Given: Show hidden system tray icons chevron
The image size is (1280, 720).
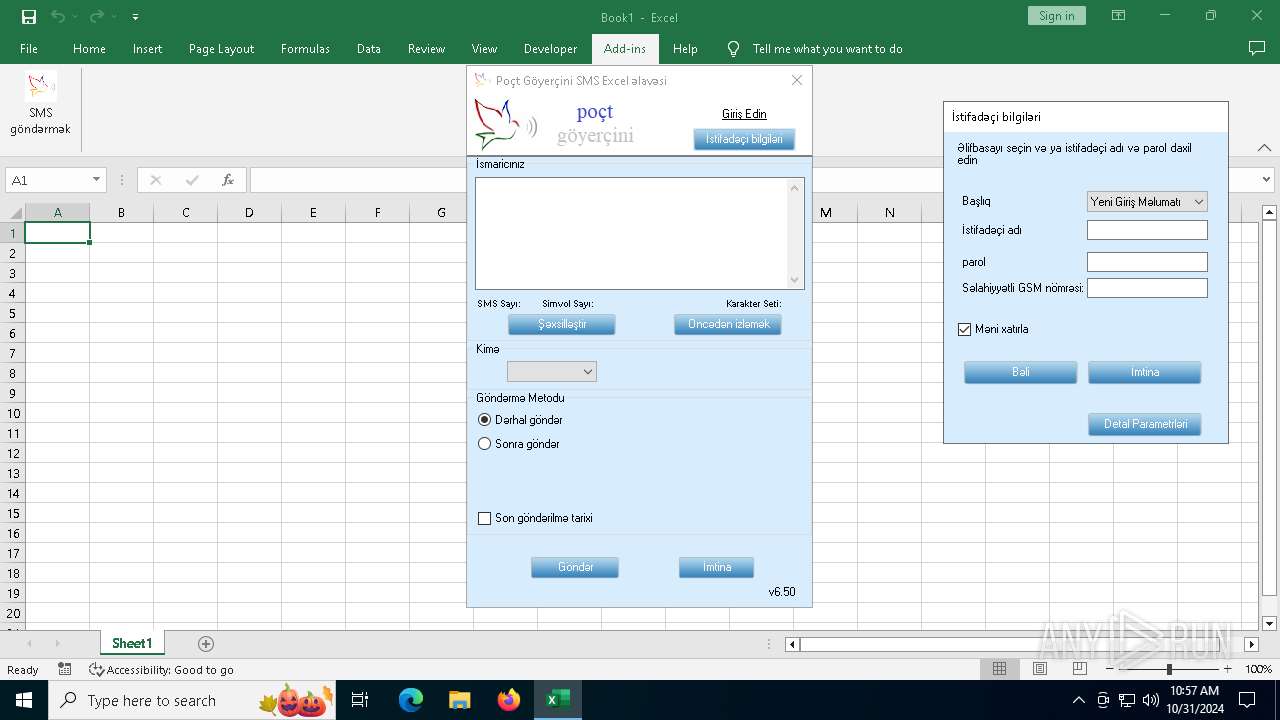Looking at the screenshot, I should tap(1078, 700).
